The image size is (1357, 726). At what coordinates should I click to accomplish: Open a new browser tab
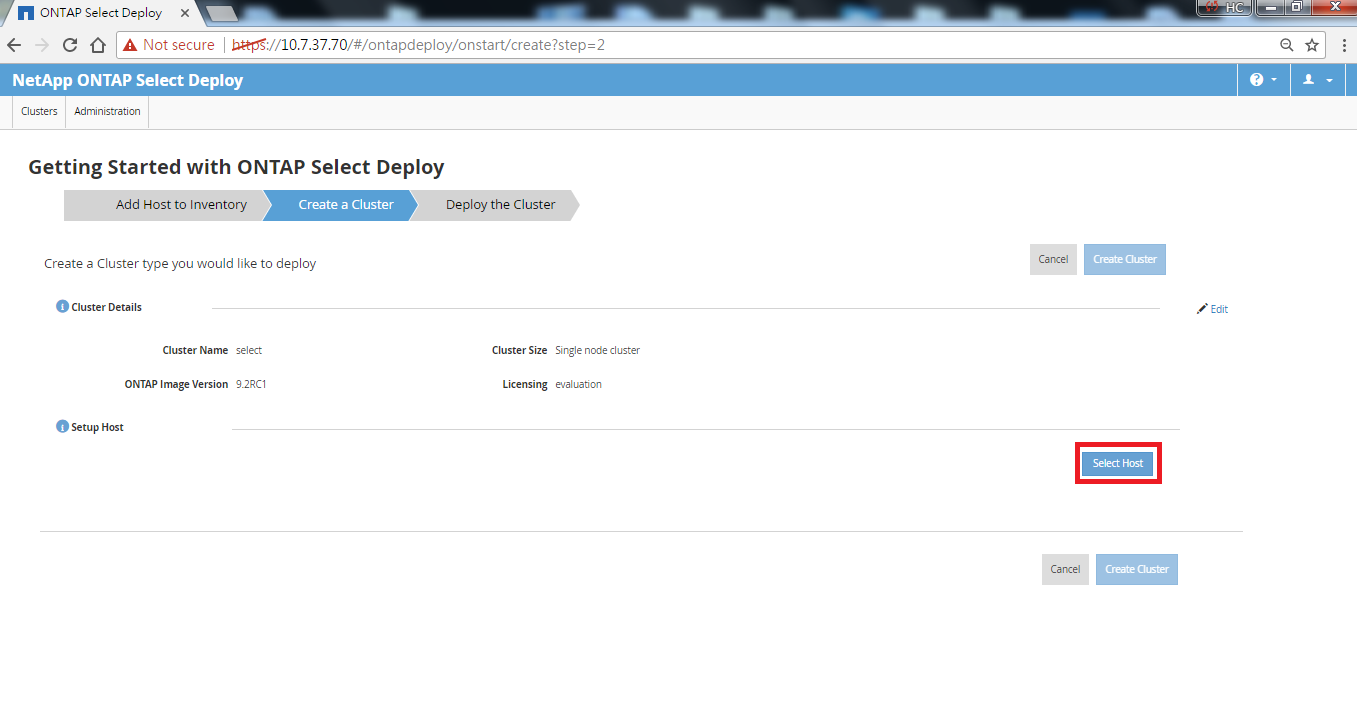click(x=221, y=14)
